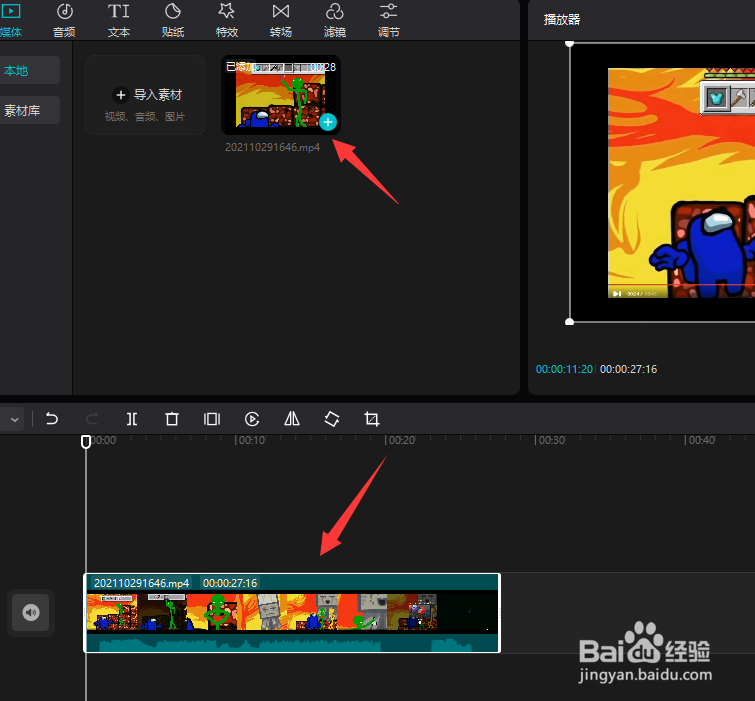Click the top-left resize handle of preview frame

[x=569, y=44]
